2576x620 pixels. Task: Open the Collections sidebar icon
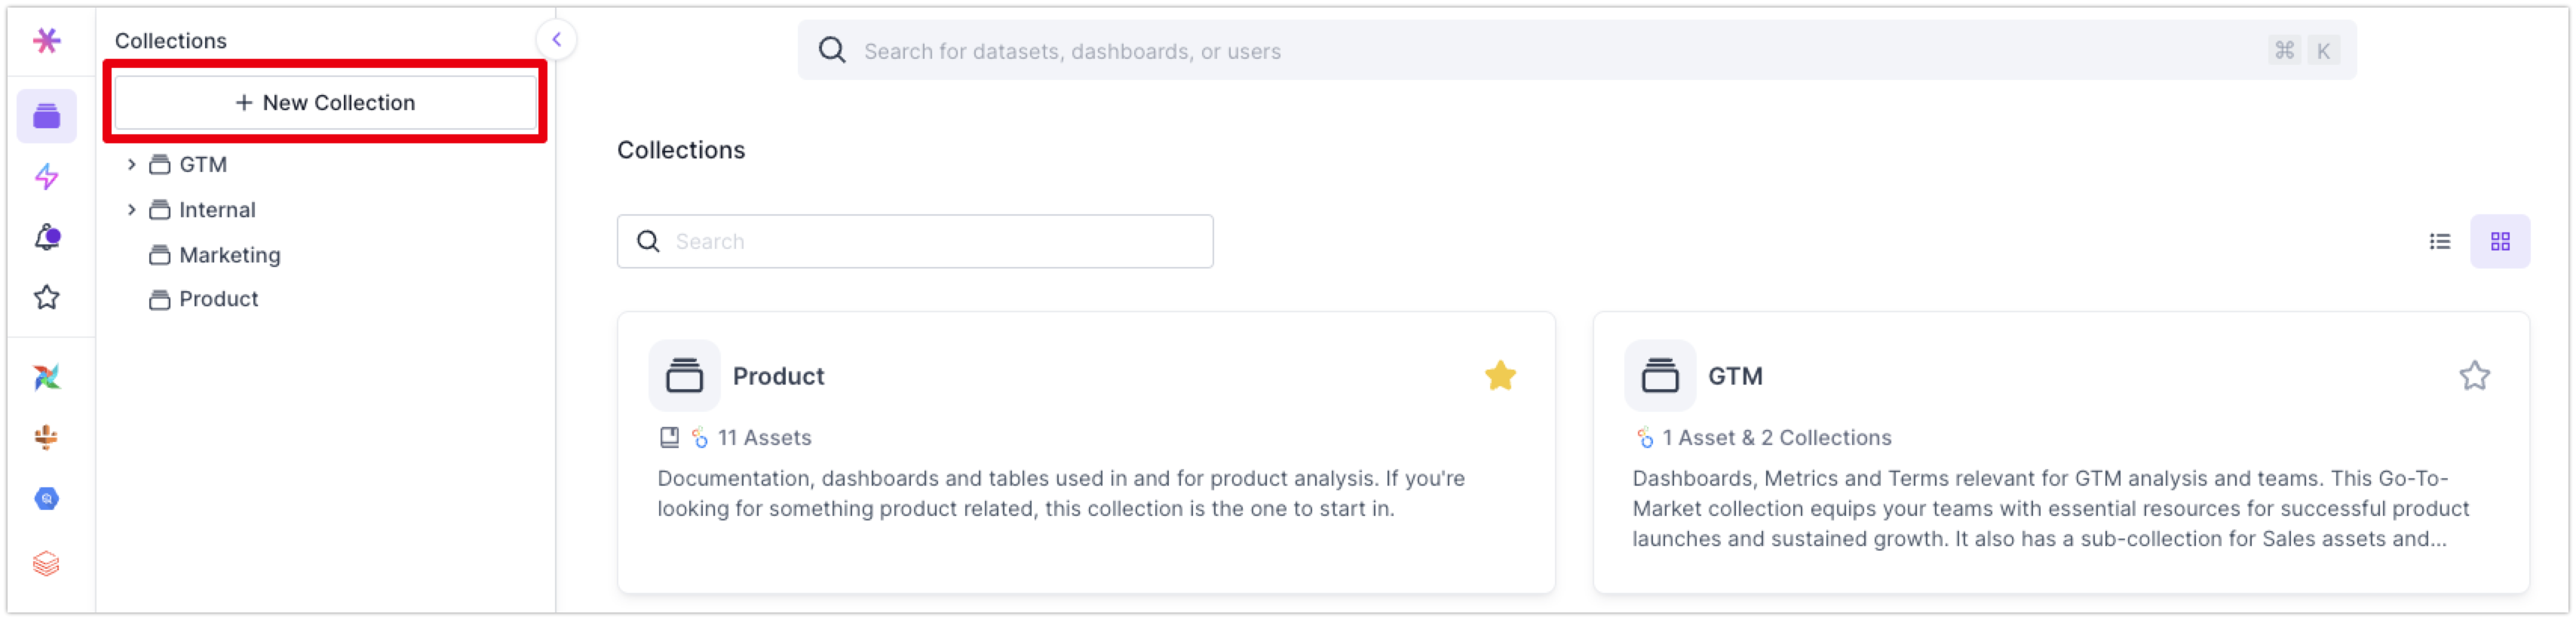point(46,116)
